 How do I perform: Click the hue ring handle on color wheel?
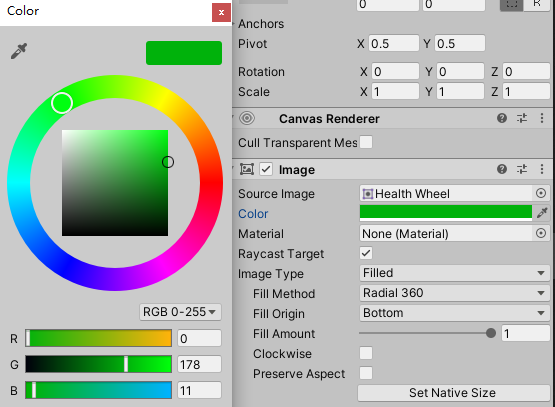tap(62, 103)
